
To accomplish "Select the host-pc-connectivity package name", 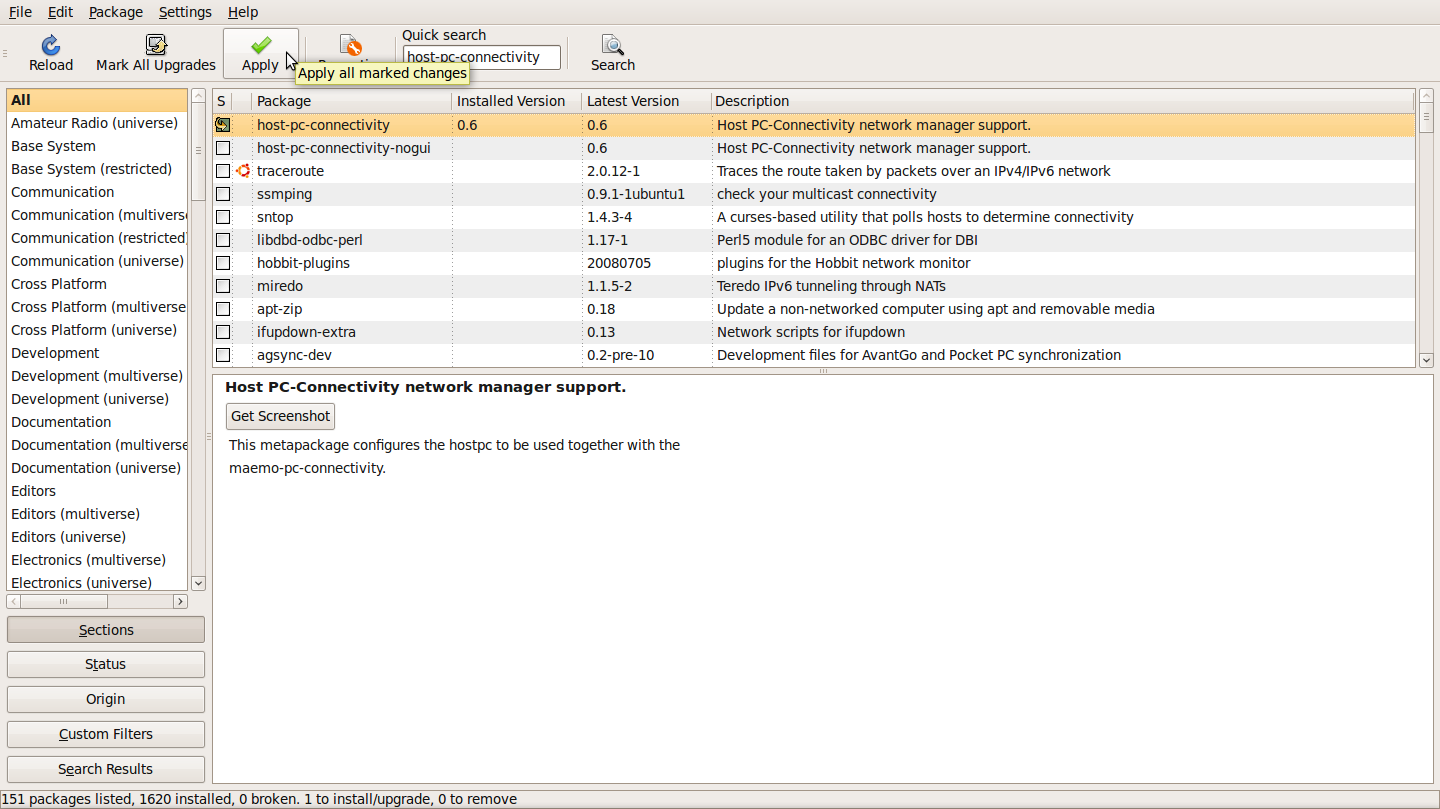I will (323, 125).
